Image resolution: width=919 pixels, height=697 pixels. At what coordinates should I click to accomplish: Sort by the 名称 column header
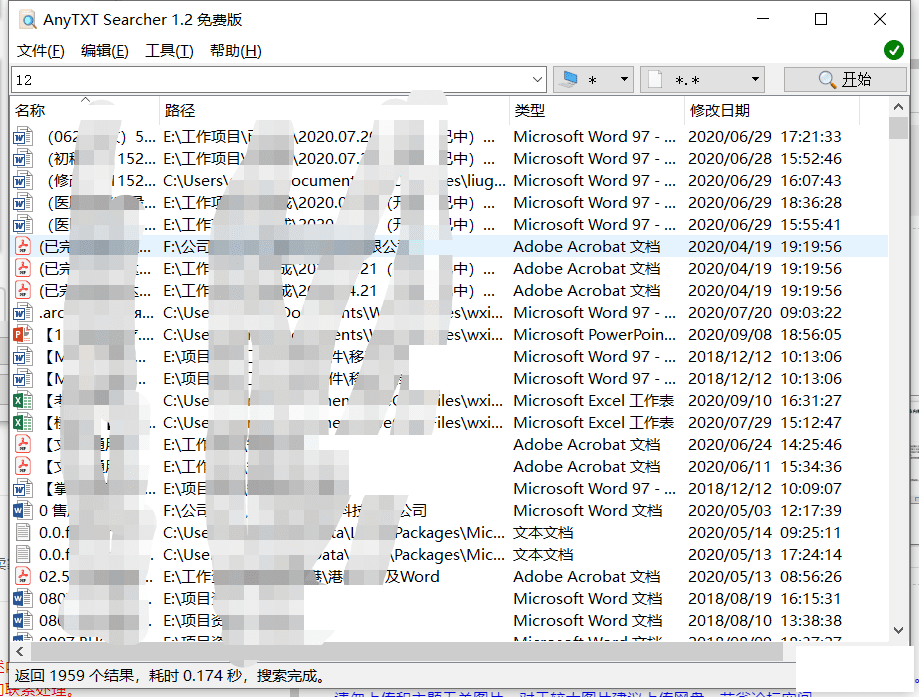tap(85, 110)
